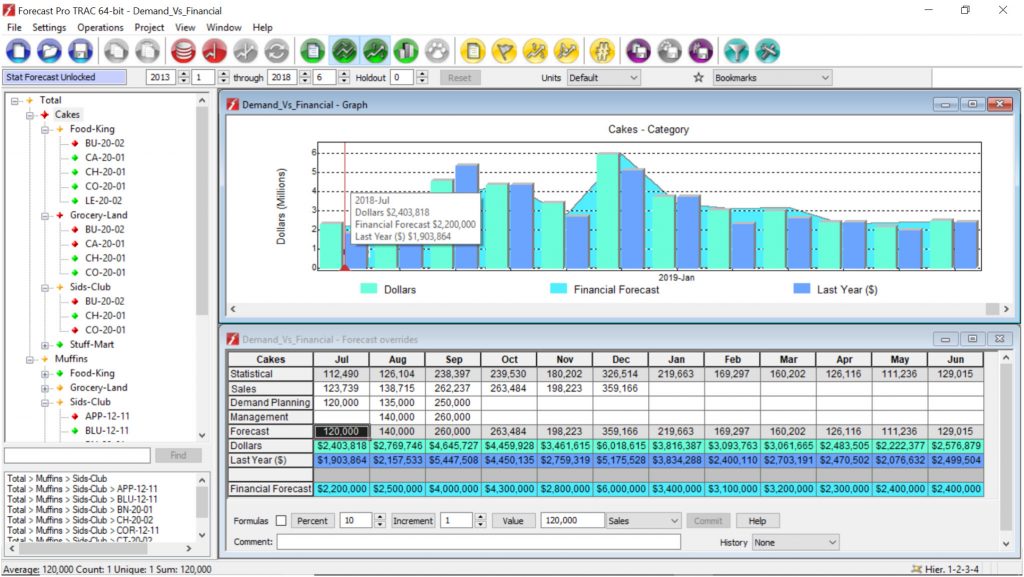Click the gray disk icon between the purple icons
The image size is (1024, 577).
point(669,51)
